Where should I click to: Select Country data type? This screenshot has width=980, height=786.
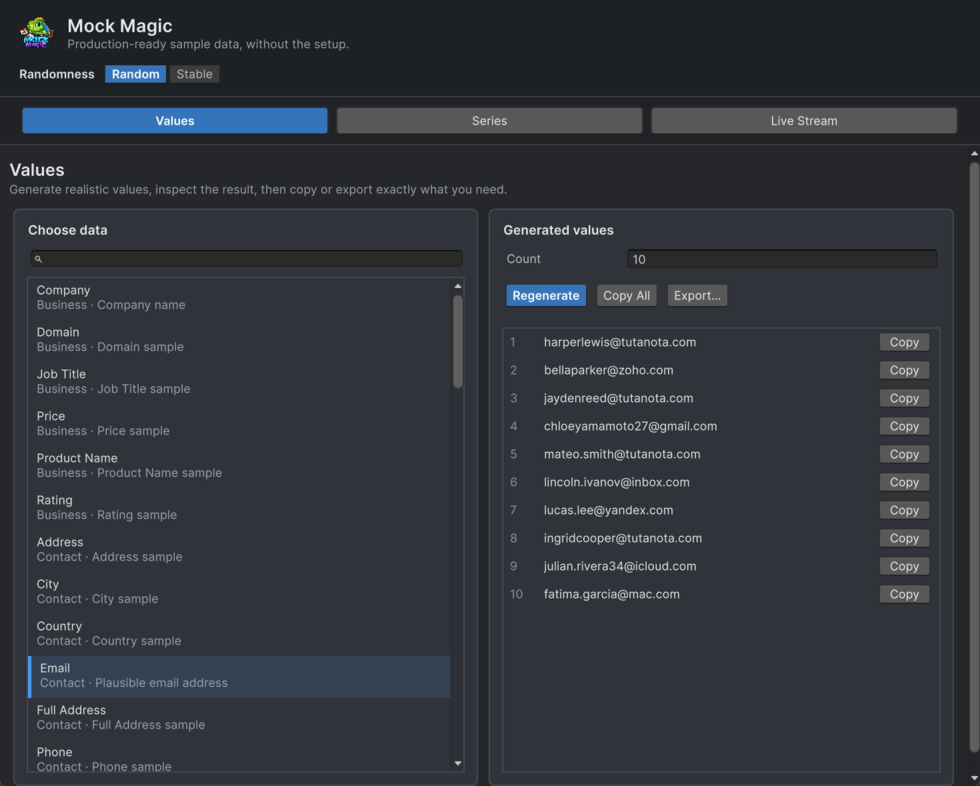pyautogui.click(x=239, y=633)
